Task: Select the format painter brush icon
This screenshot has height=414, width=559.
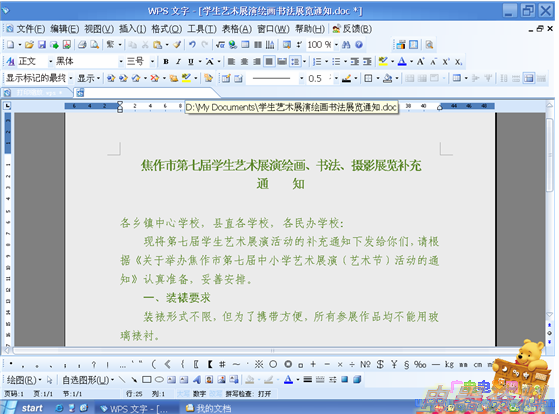Action: point(177,45)
